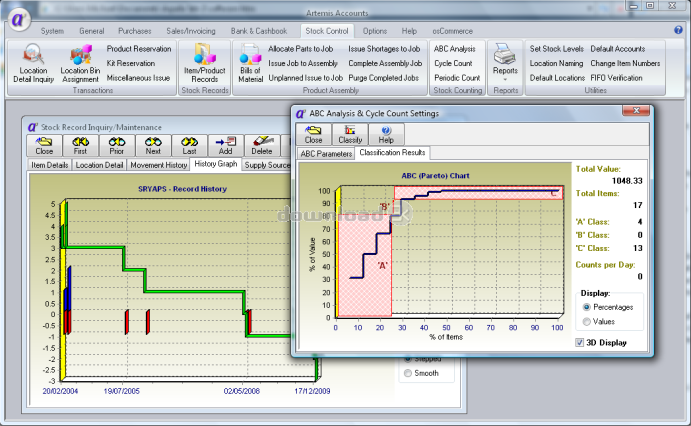Switch to Supply Source tab
Image resolution: width=691 pixels, height=426 pixels.
[x=267, y=165]
